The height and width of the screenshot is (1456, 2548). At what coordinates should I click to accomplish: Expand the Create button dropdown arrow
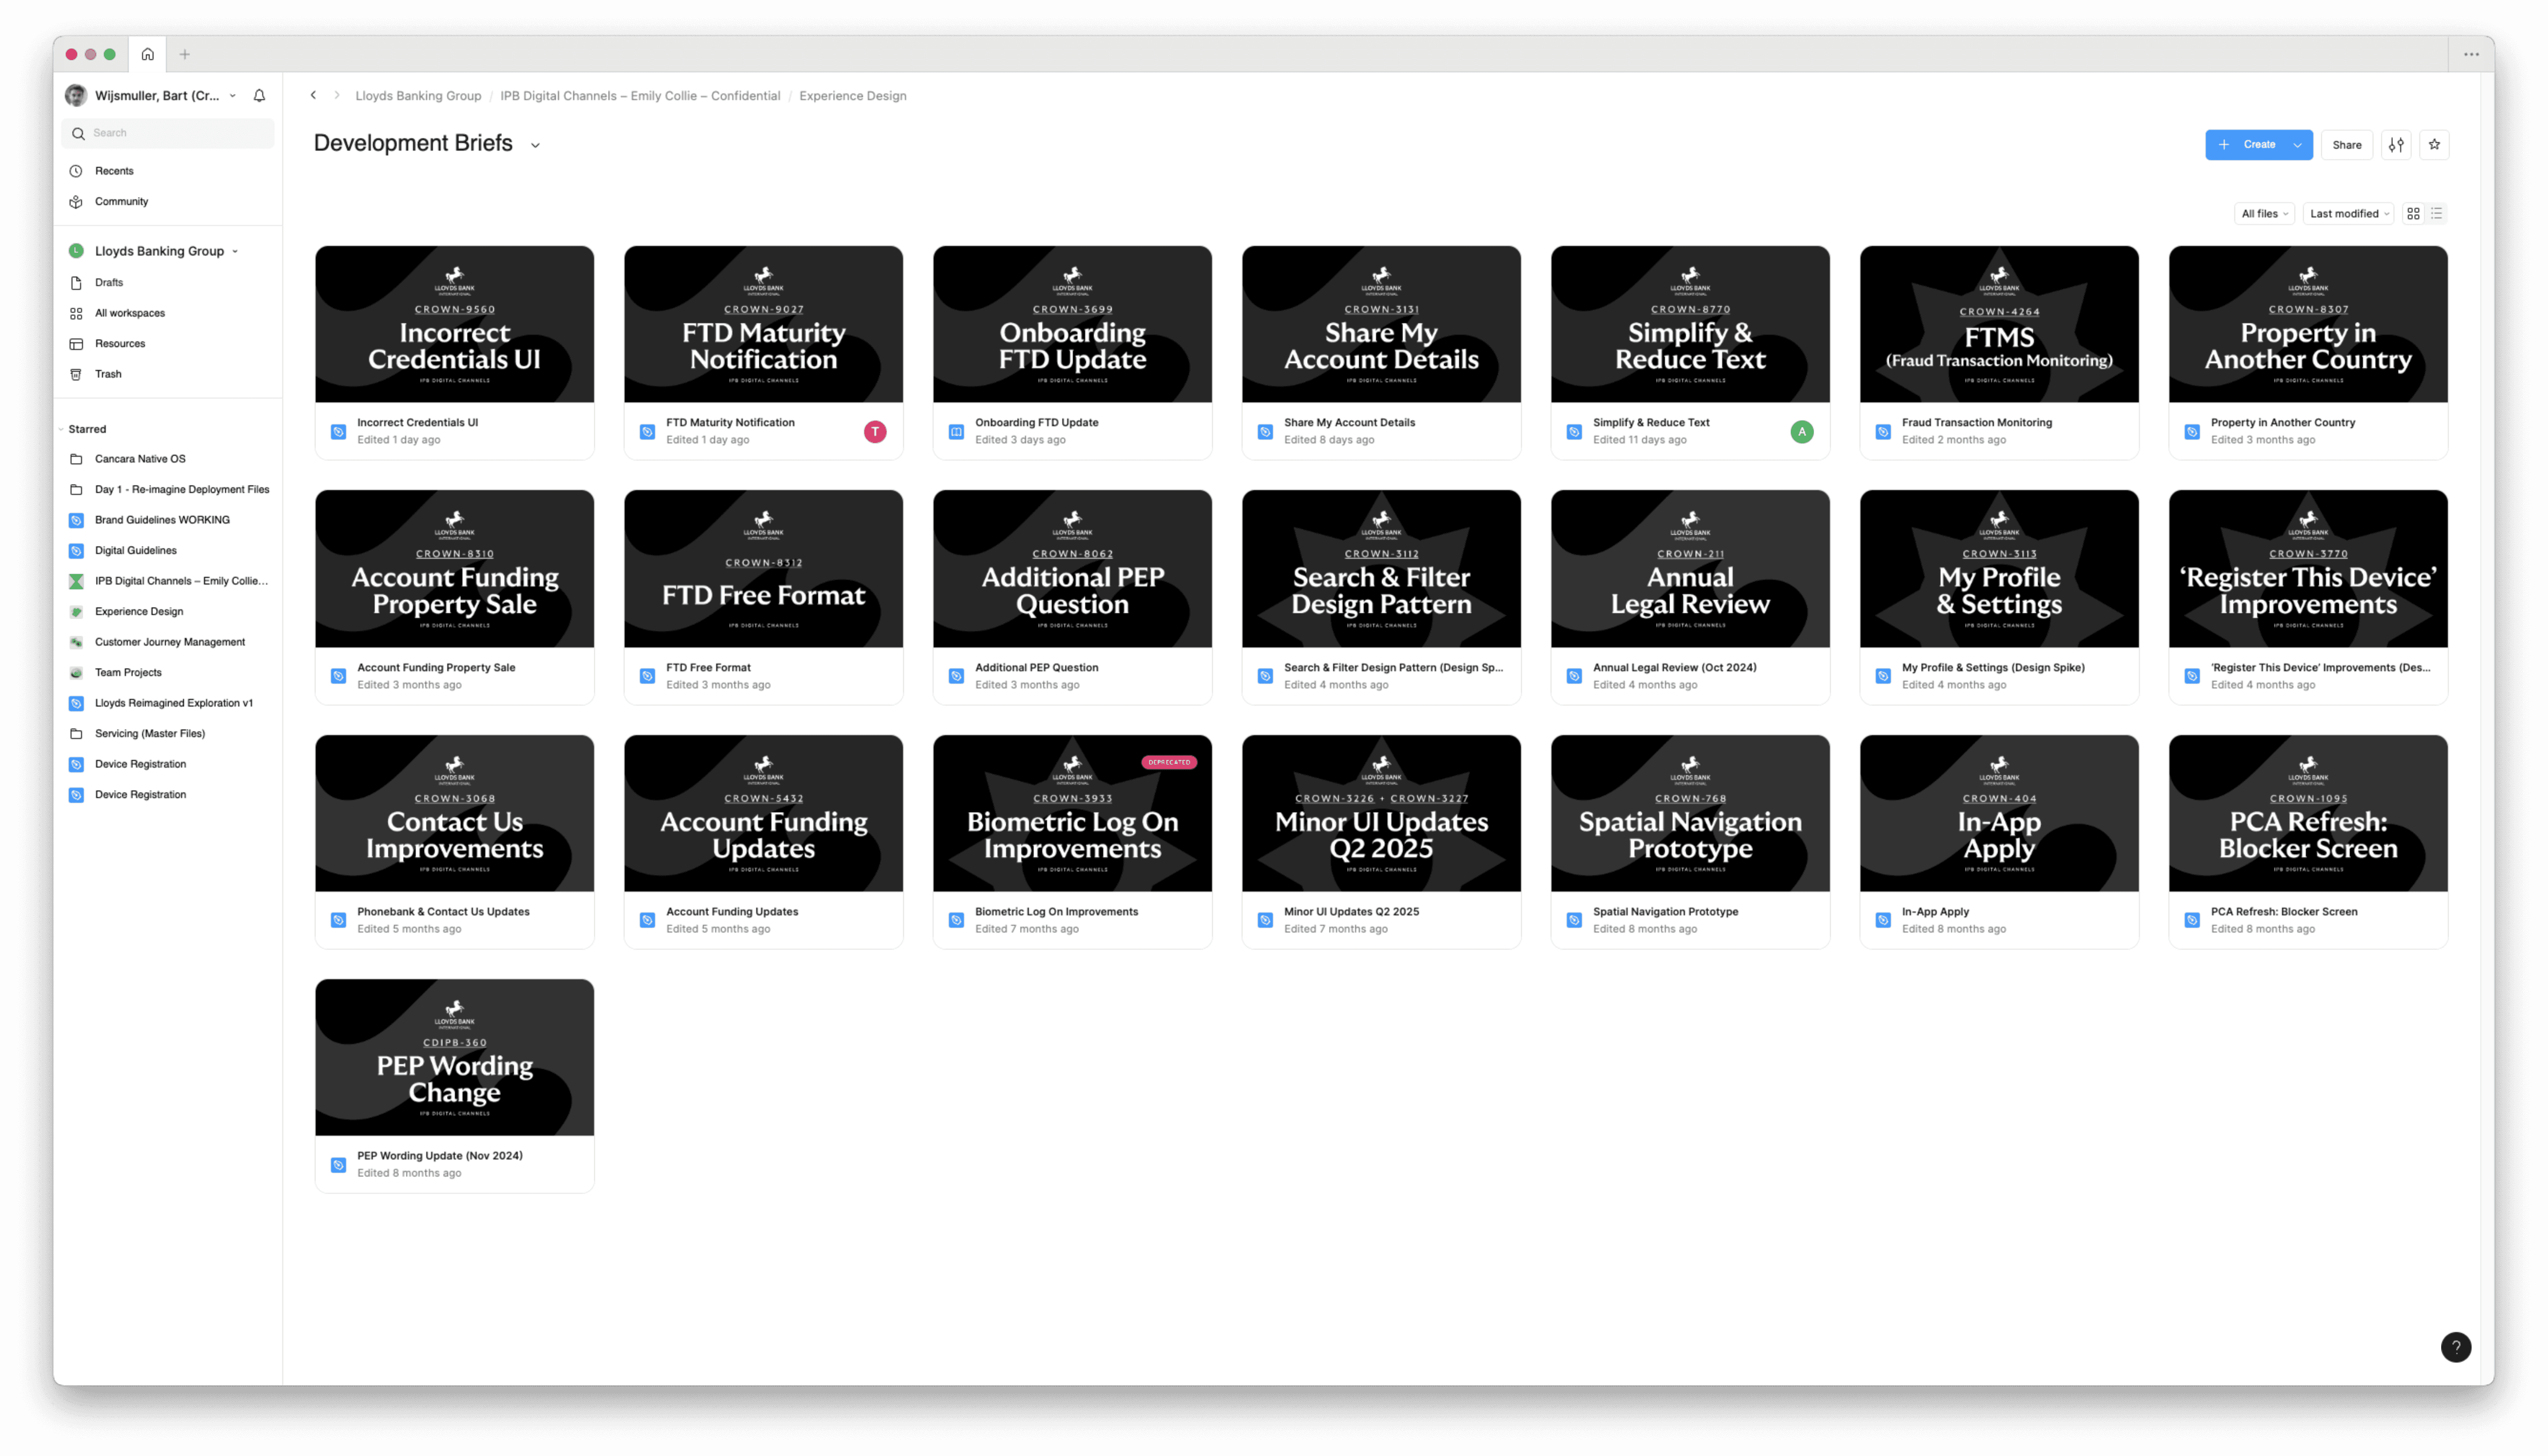click(x=2298, y=145)
